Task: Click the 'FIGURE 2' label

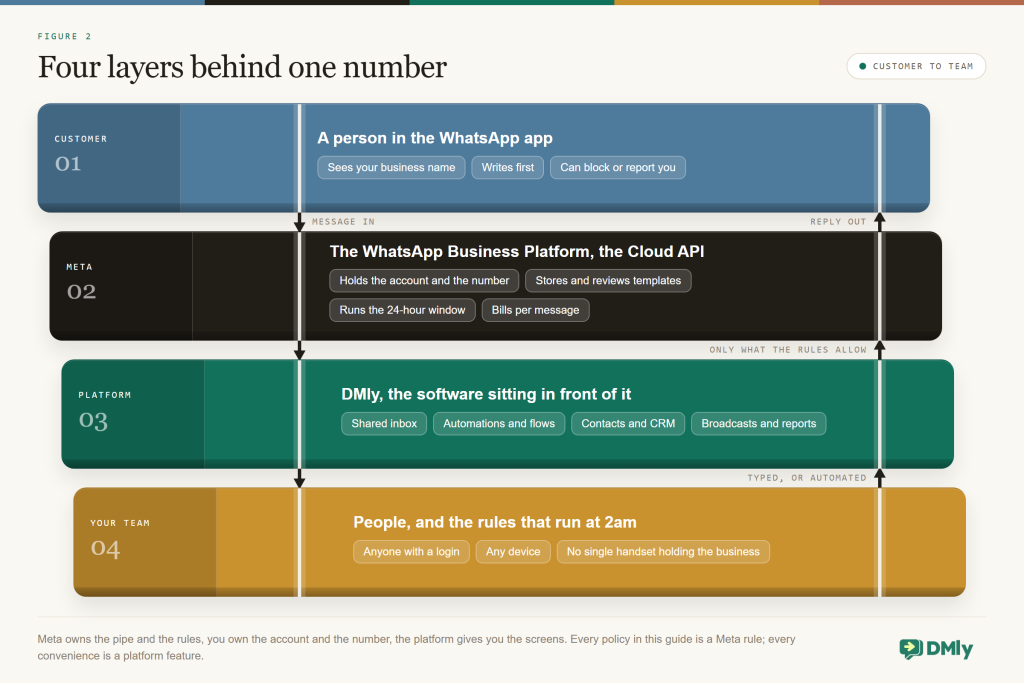Action: coord(65,37)
